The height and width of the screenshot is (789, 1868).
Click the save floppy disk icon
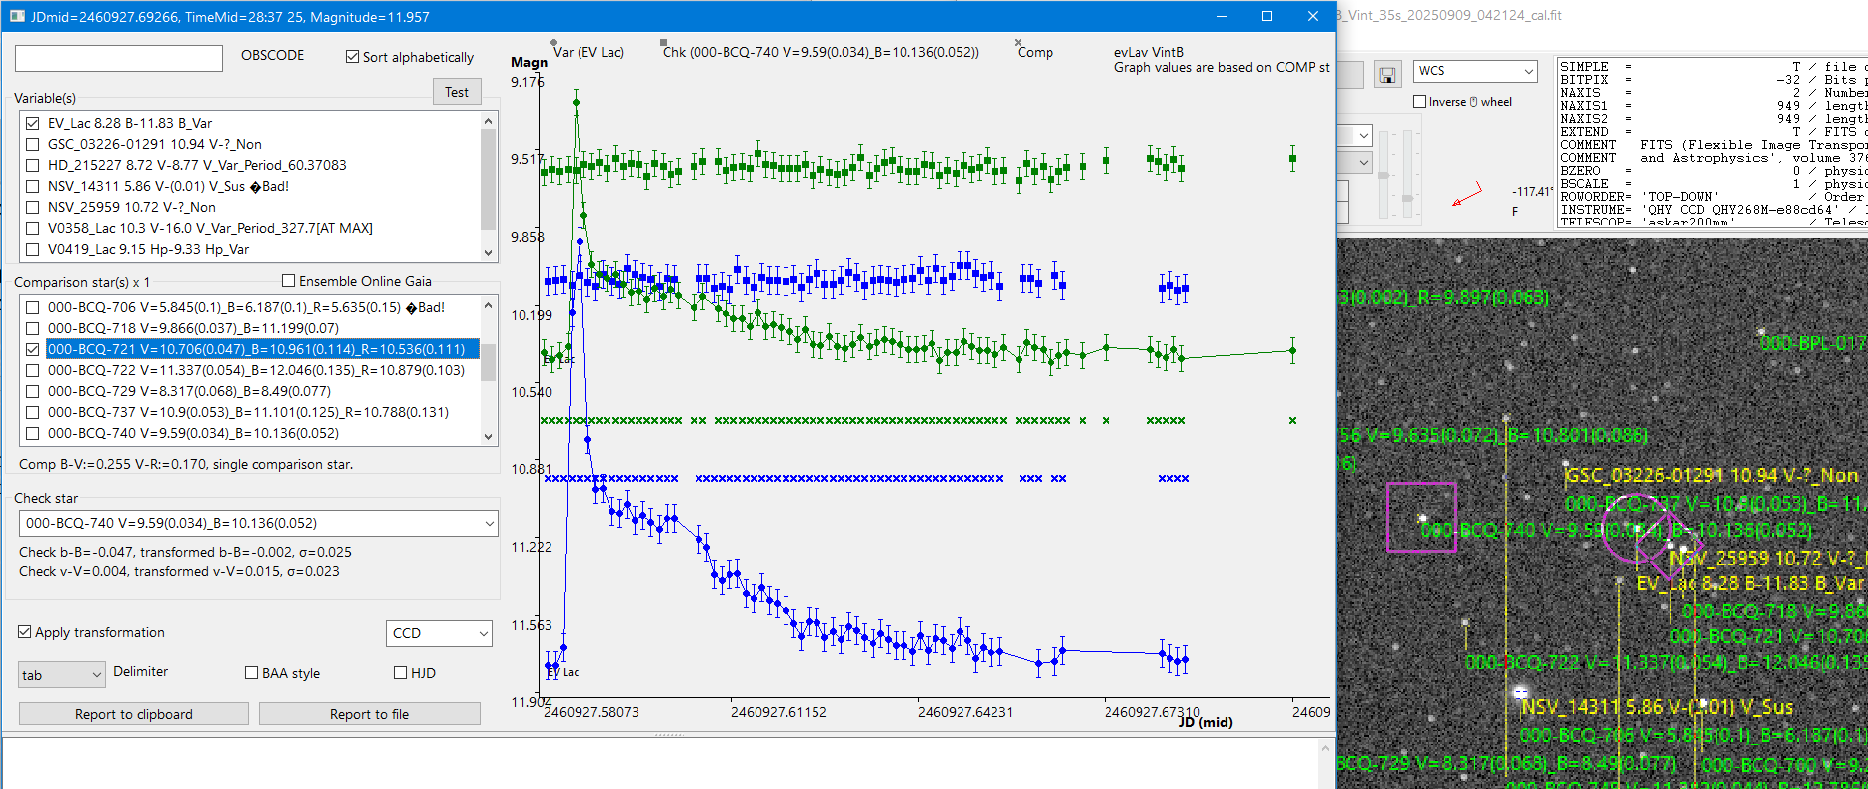click(1387, 75)
